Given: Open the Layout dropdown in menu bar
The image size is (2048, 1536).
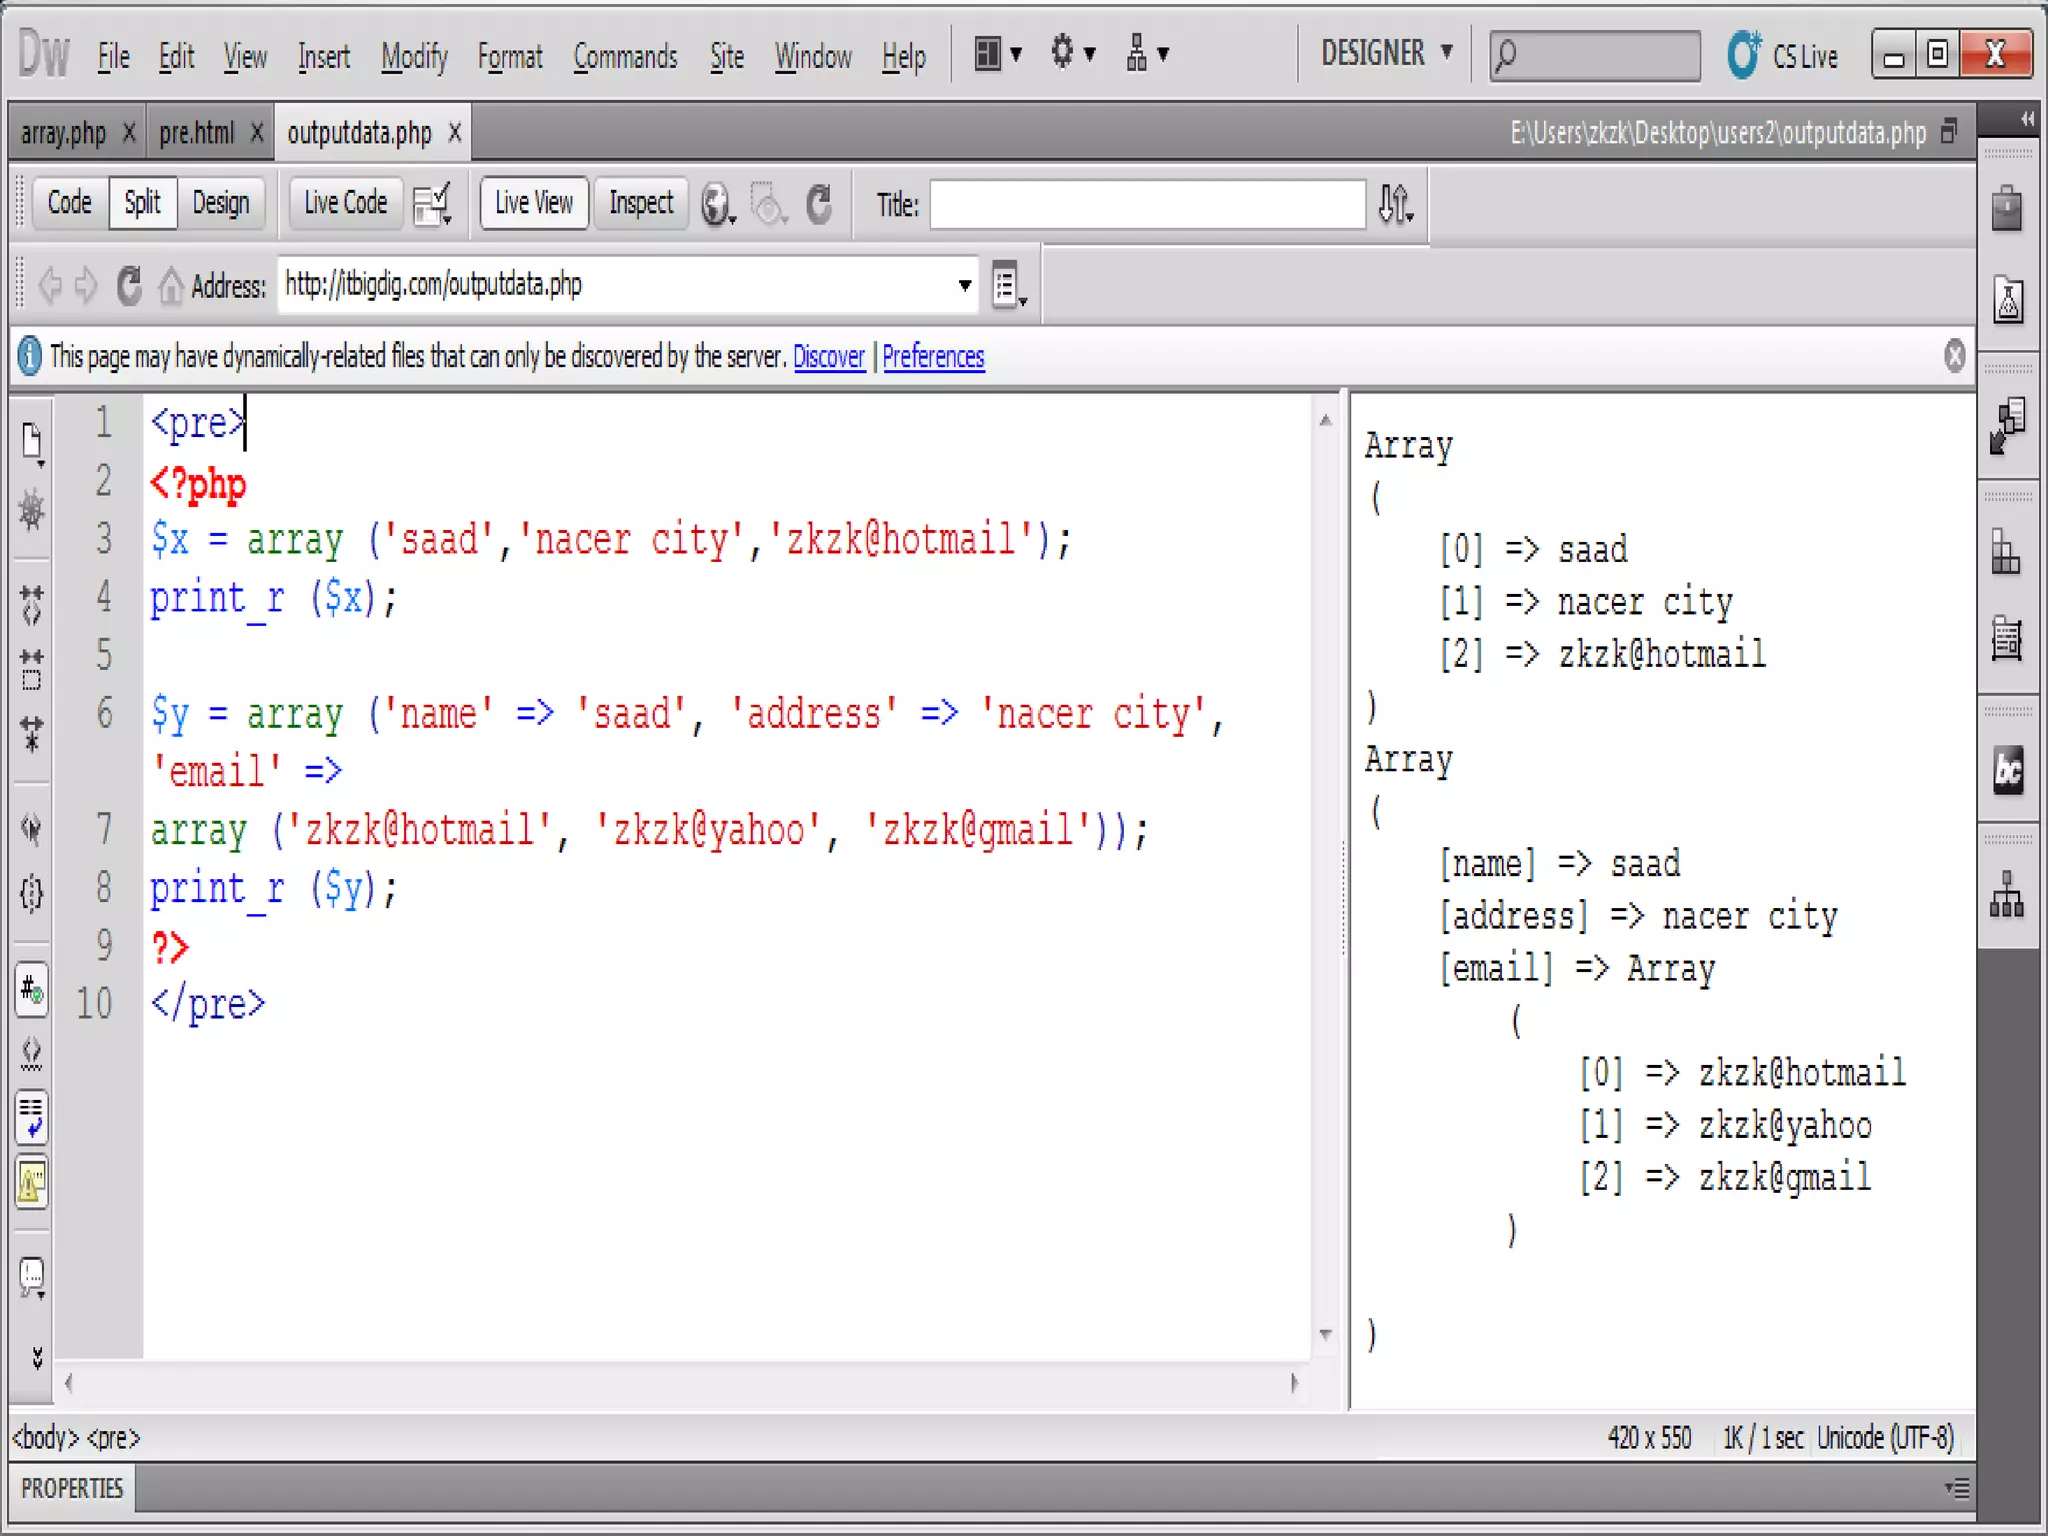Looking at the screenshot, I should pyautogui.click(x=996, y=54).
